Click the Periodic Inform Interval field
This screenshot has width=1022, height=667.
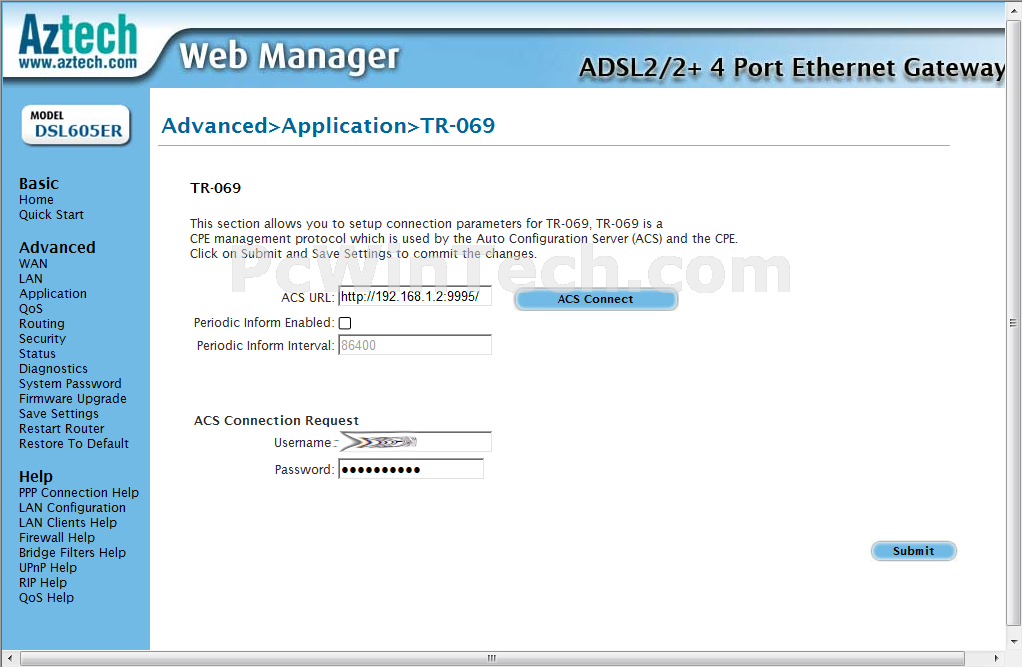click(x=415, y=345)
